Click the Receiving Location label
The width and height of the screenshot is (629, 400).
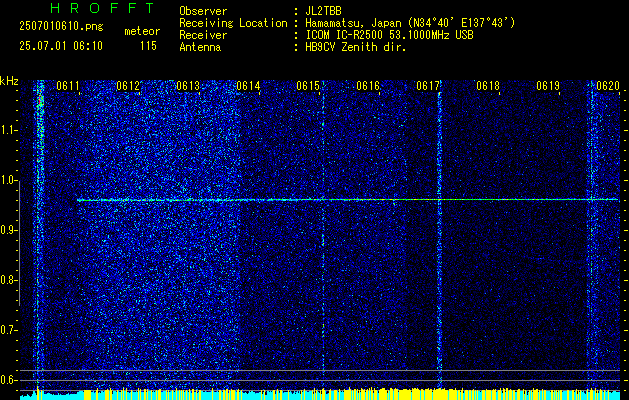(x=233, y=23)
